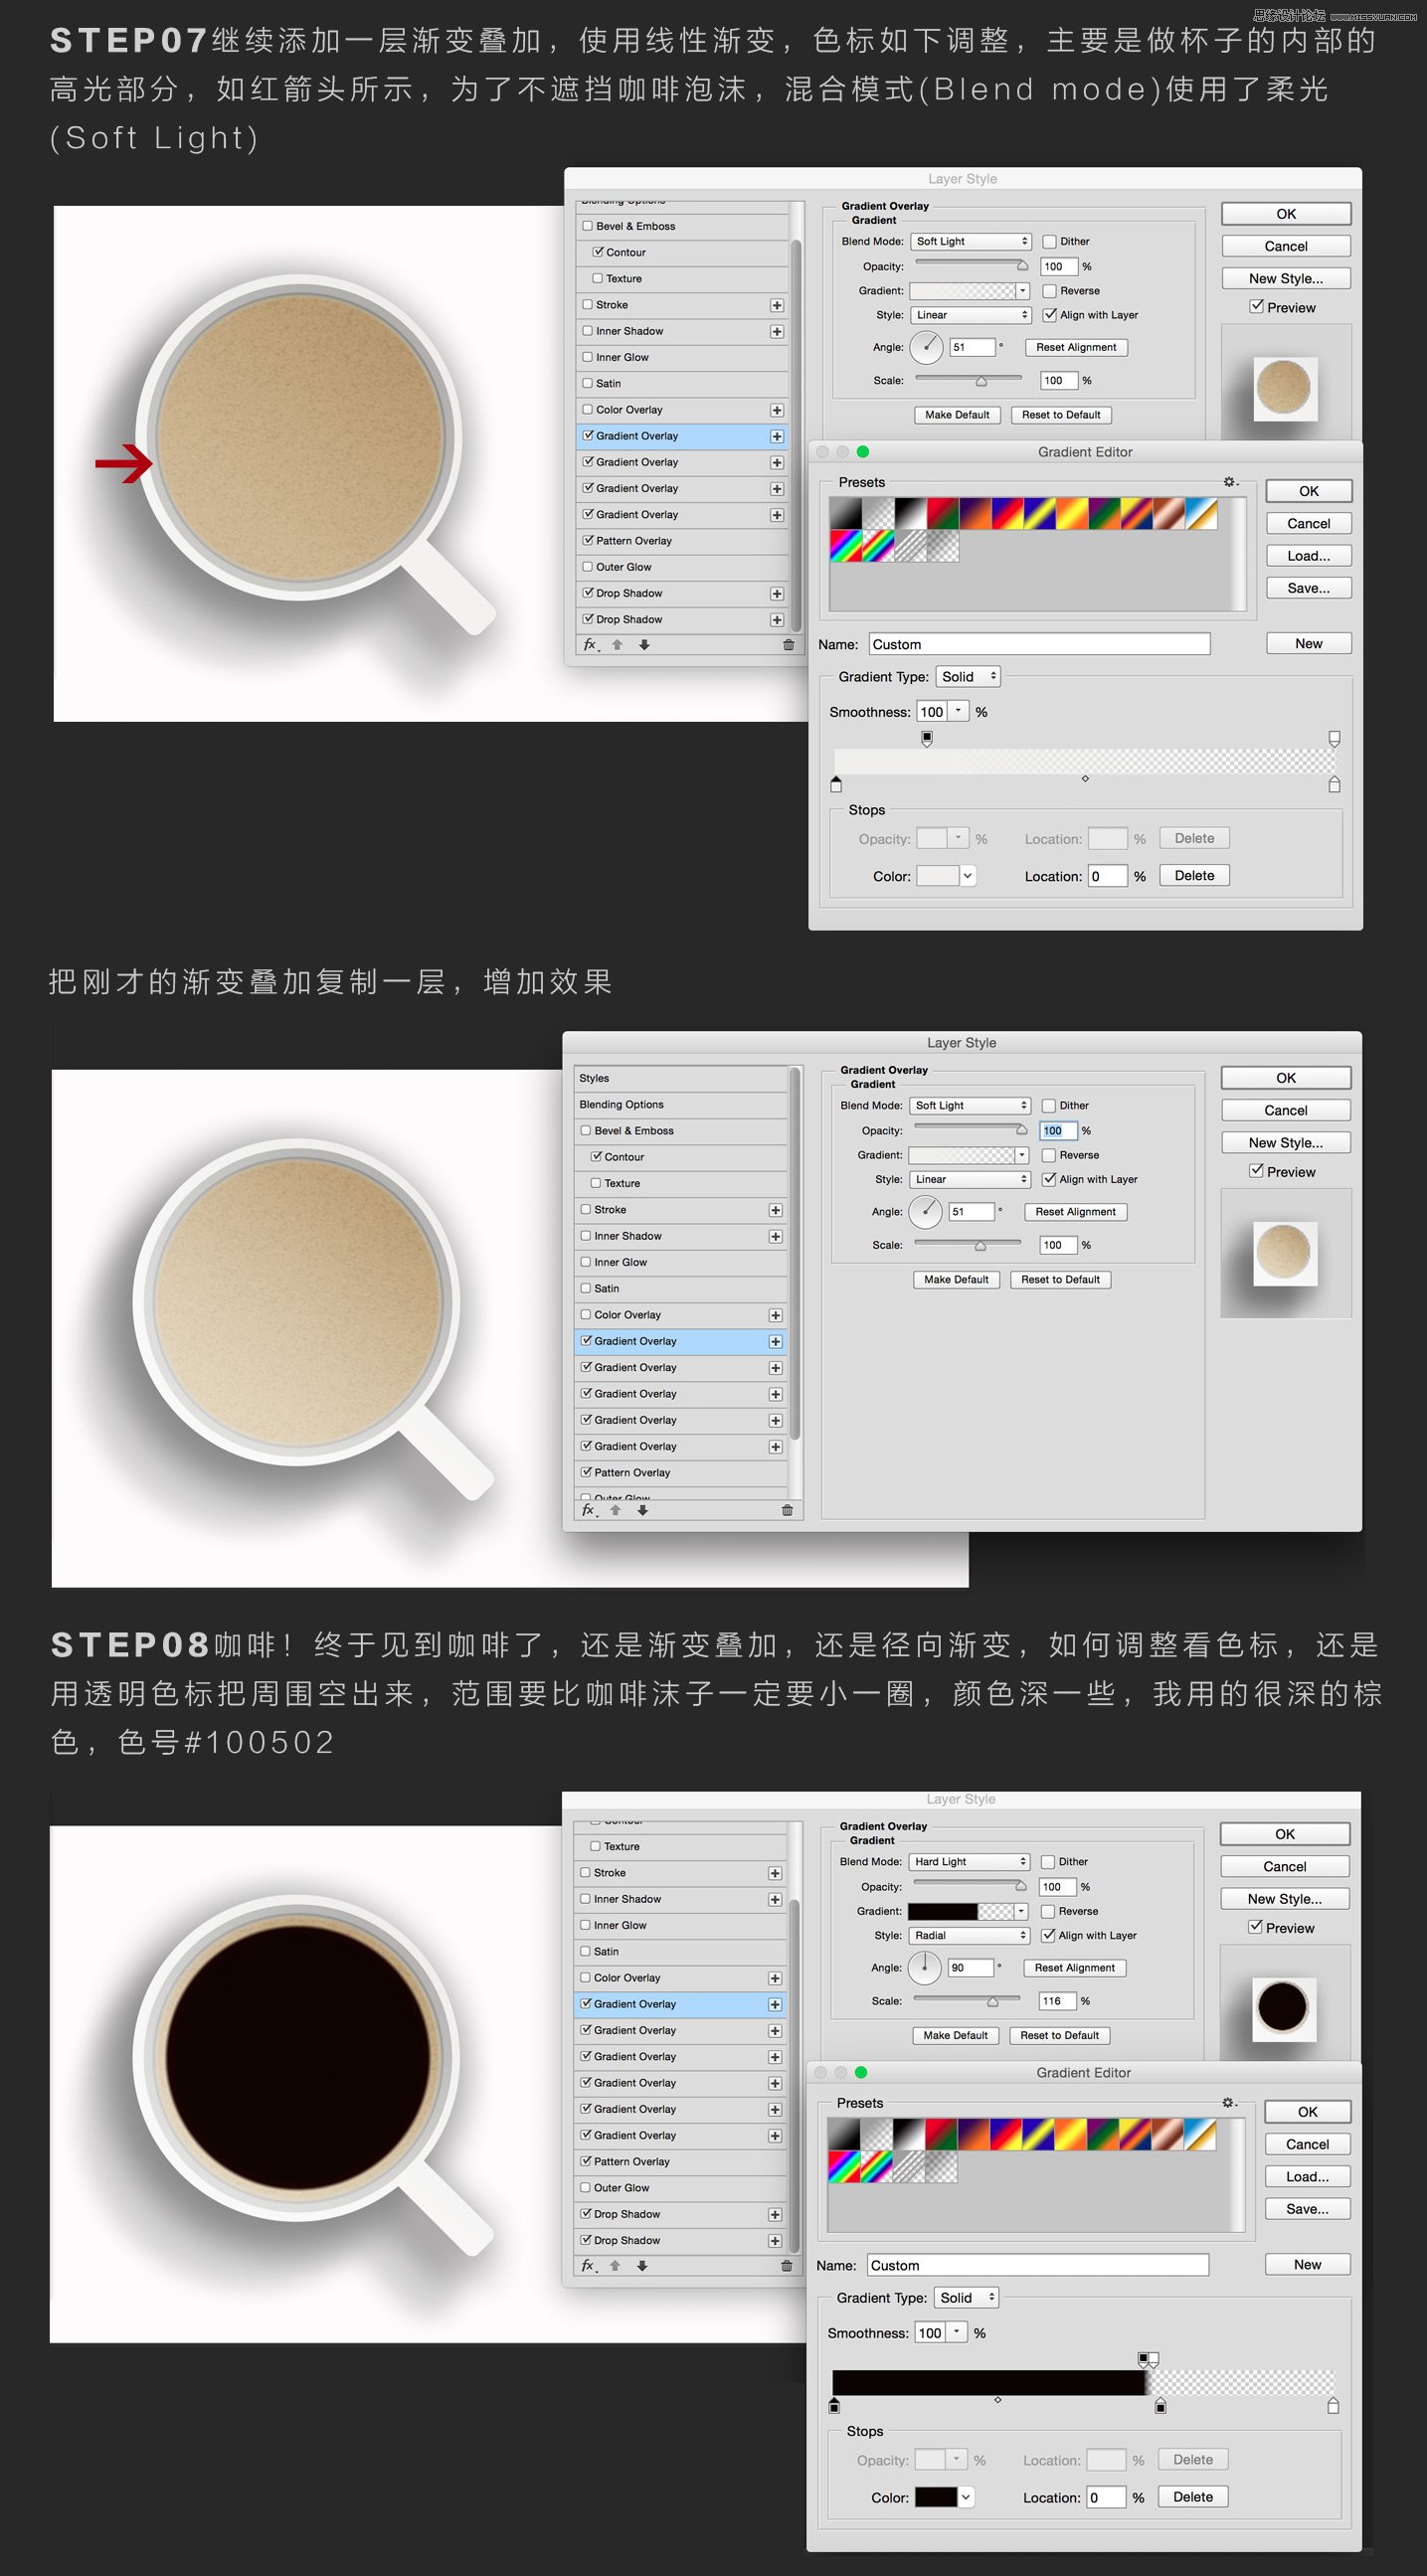Image resolution: width=1427 pixels, height=2576 pixels.
Task: Open gear menu in bottom Gradient Editor presets
Action: point(1229,2103)
